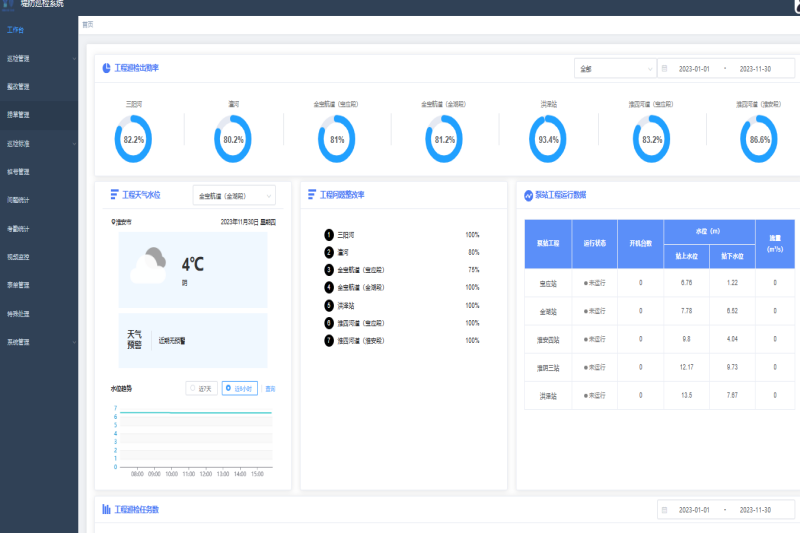800x533 pixels.
Task: Click the 运行状态 column header
Action: (x=595, y=244)
